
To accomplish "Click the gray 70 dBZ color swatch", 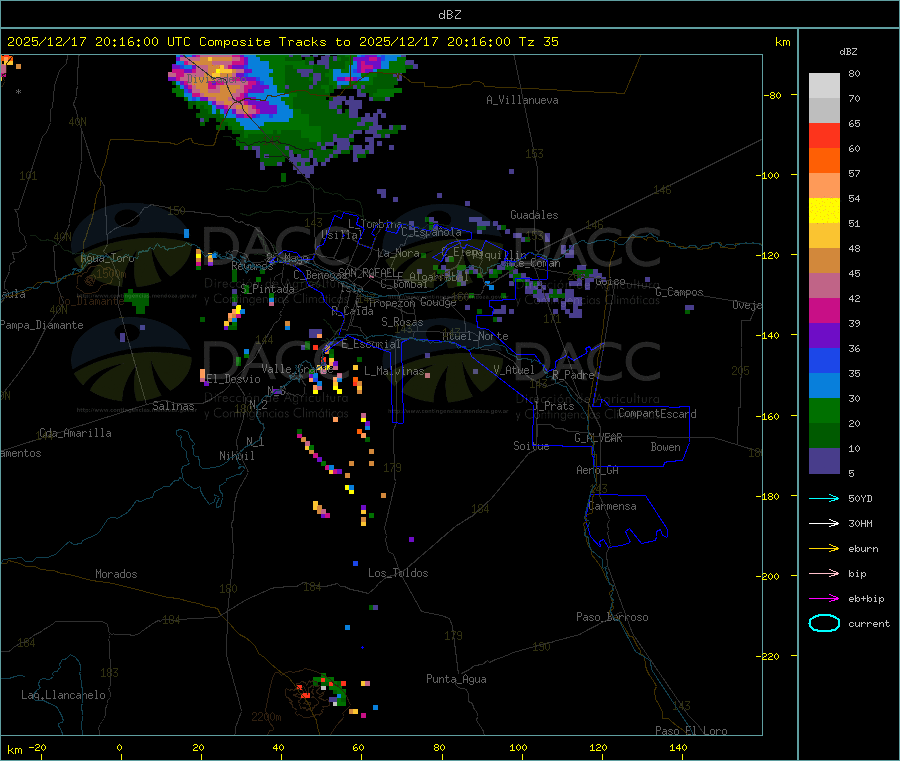I will (x=824, y=110).
